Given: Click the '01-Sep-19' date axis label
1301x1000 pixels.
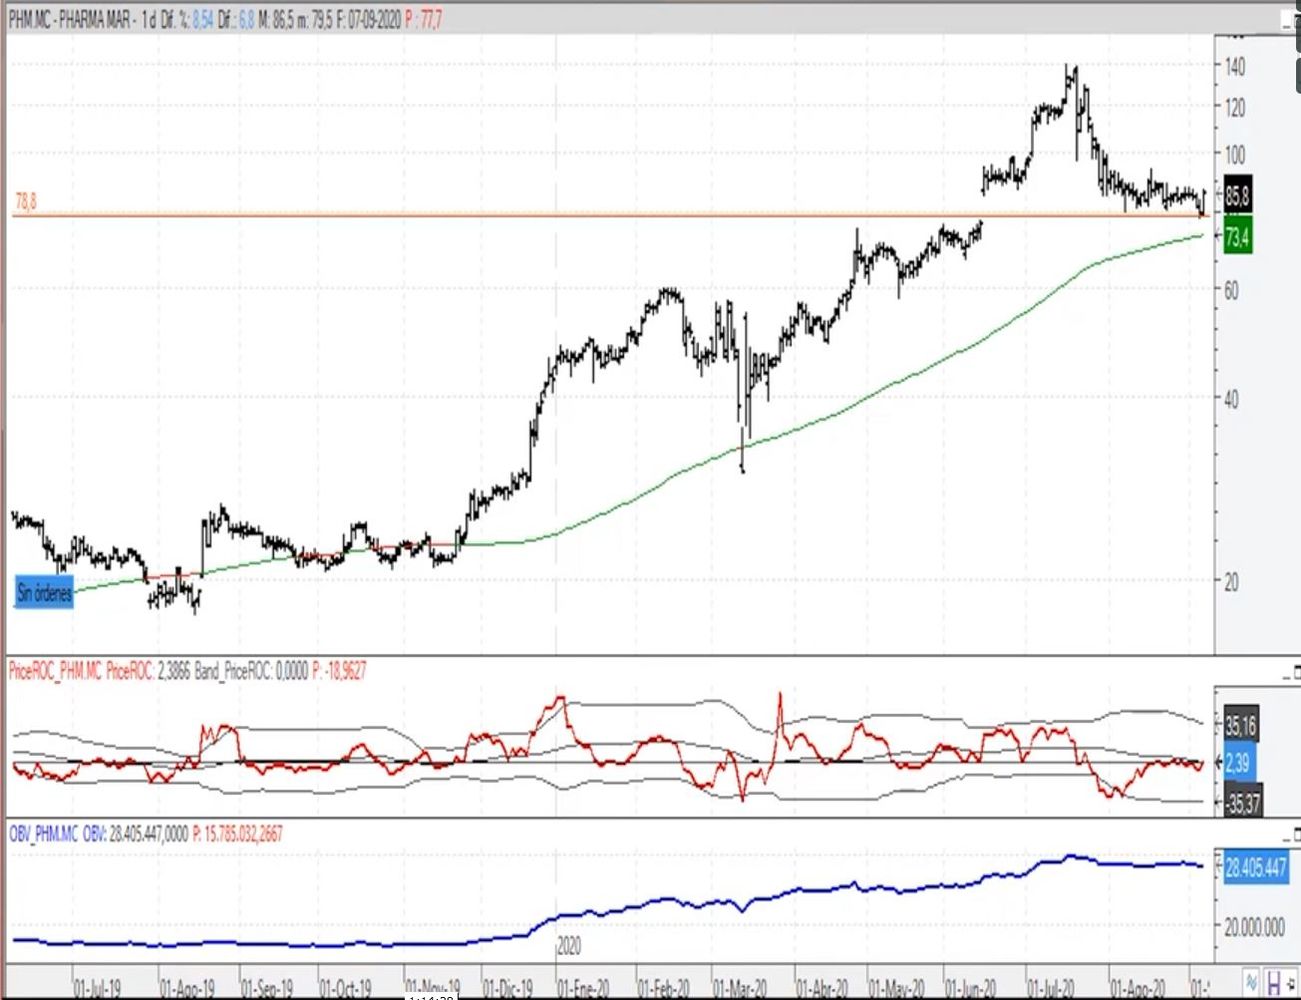Looking at the screenshot, I should click(x=268, y=989).
